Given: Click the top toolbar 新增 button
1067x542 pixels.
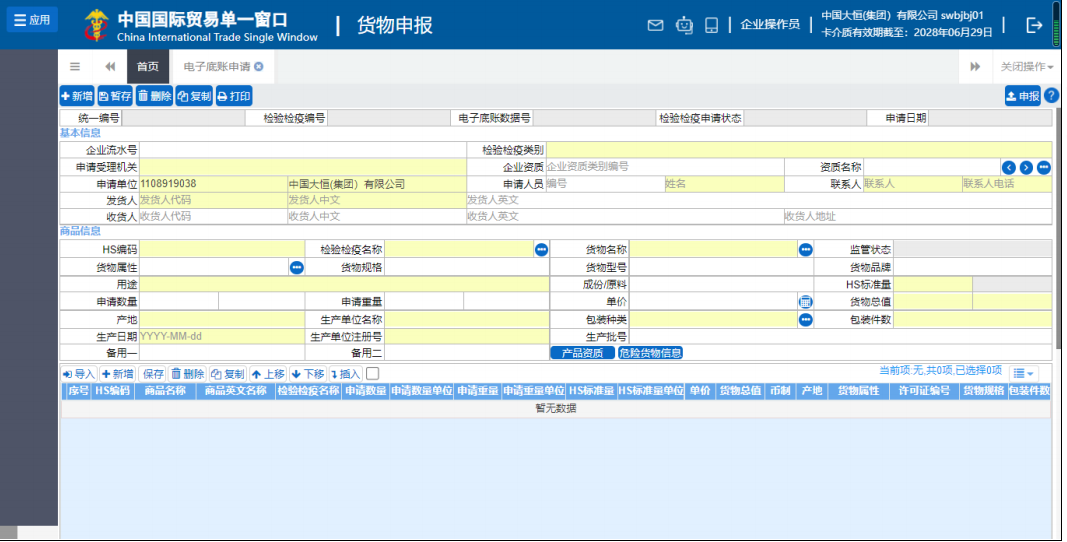Looking at the screenshot, I should click(x=77, y=96).
